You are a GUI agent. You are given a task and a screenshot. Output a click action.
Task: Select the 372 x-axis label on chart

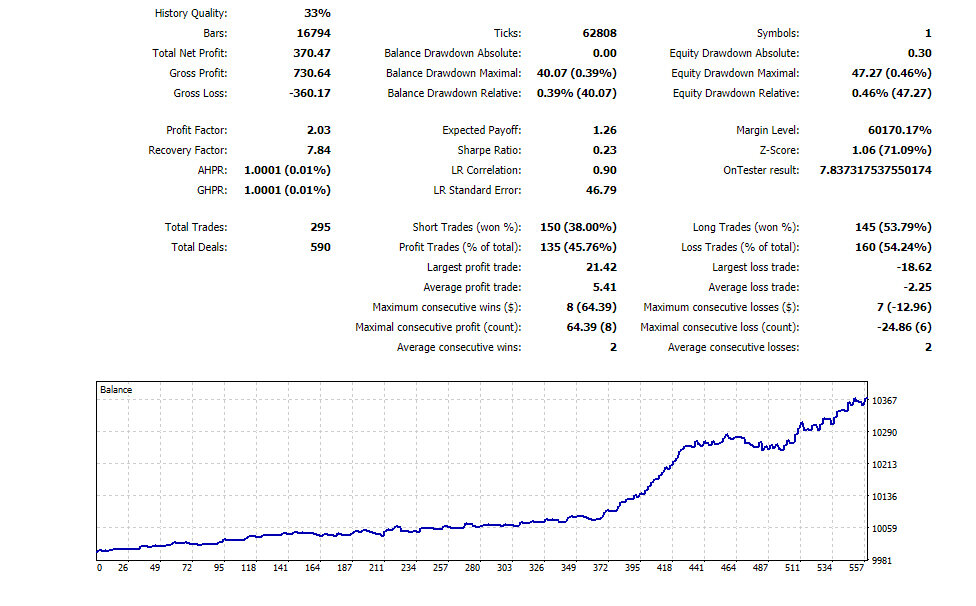tap(600, 567)
